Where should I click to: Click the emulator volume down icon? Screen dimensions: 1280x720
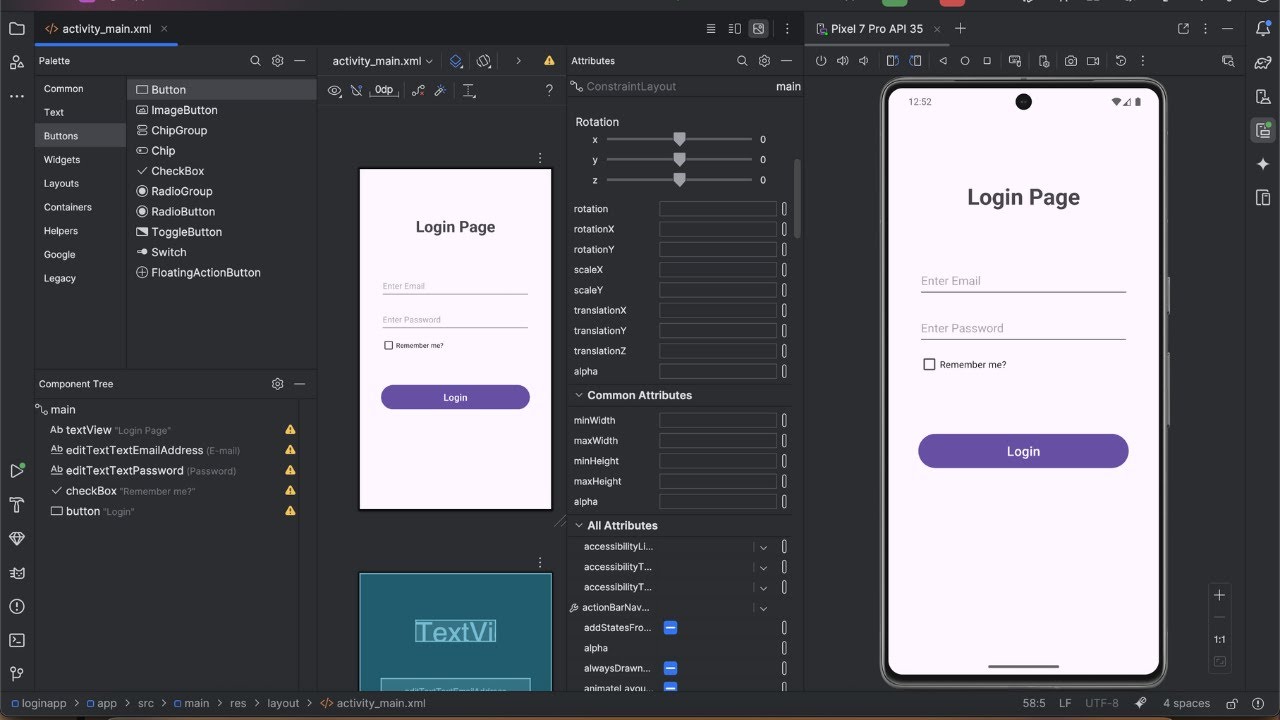point(866,61)
